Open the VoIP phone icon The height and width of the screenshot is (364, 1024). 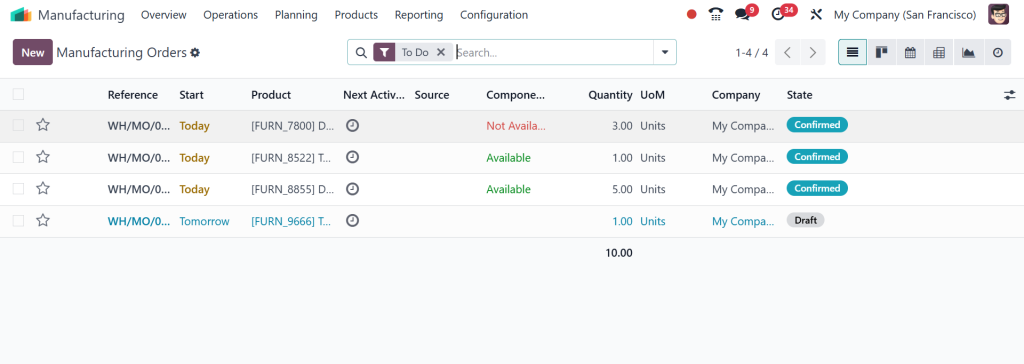716,14
